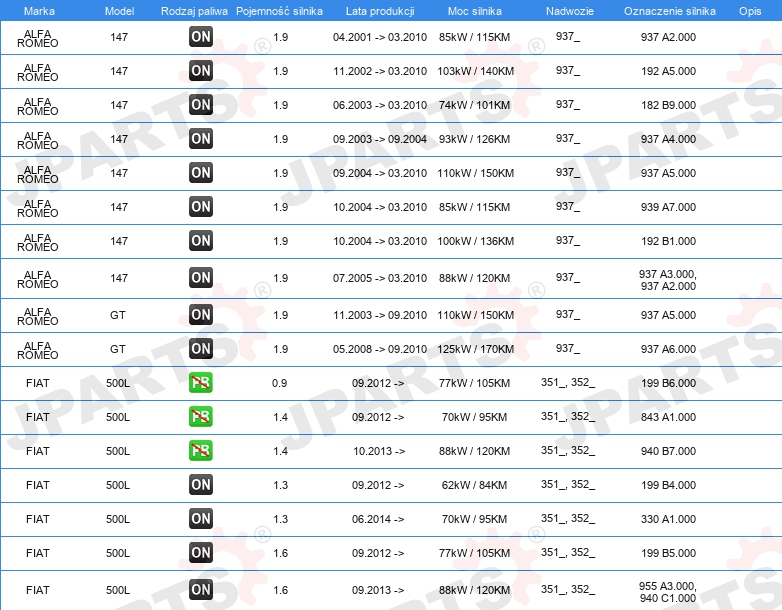Click the ON diesel icon in the 199 B4.000 row
The width and height of the screenshot is (782, 610).
pos(201,485)
